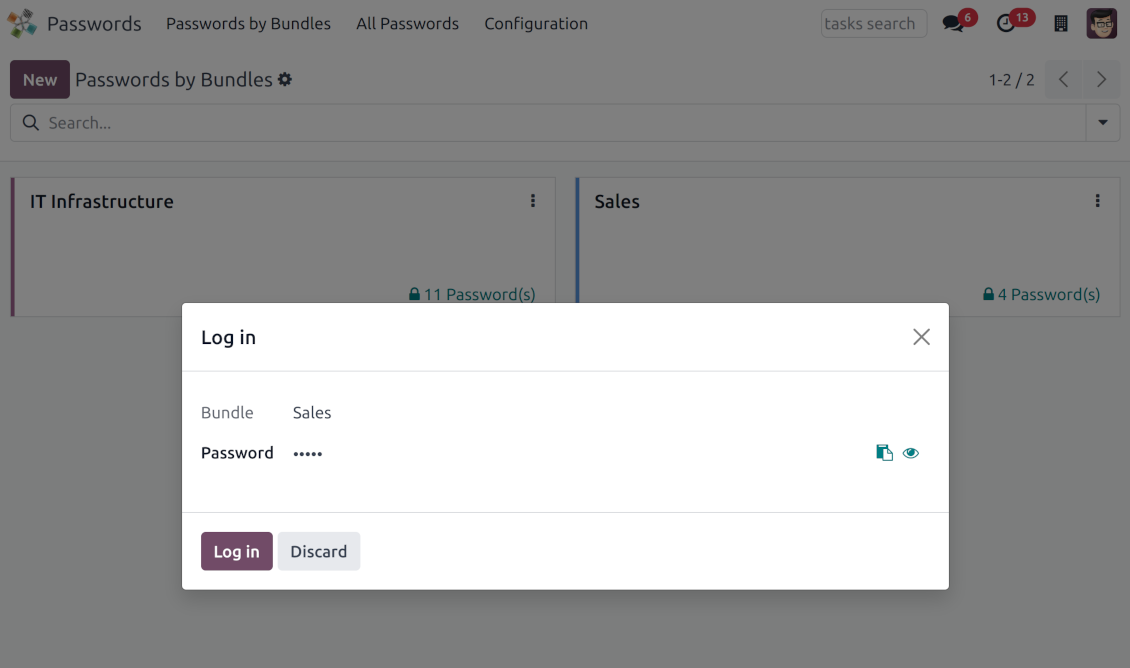
Task: Click the Passwords app logo icon
Action: pos(22,23)
